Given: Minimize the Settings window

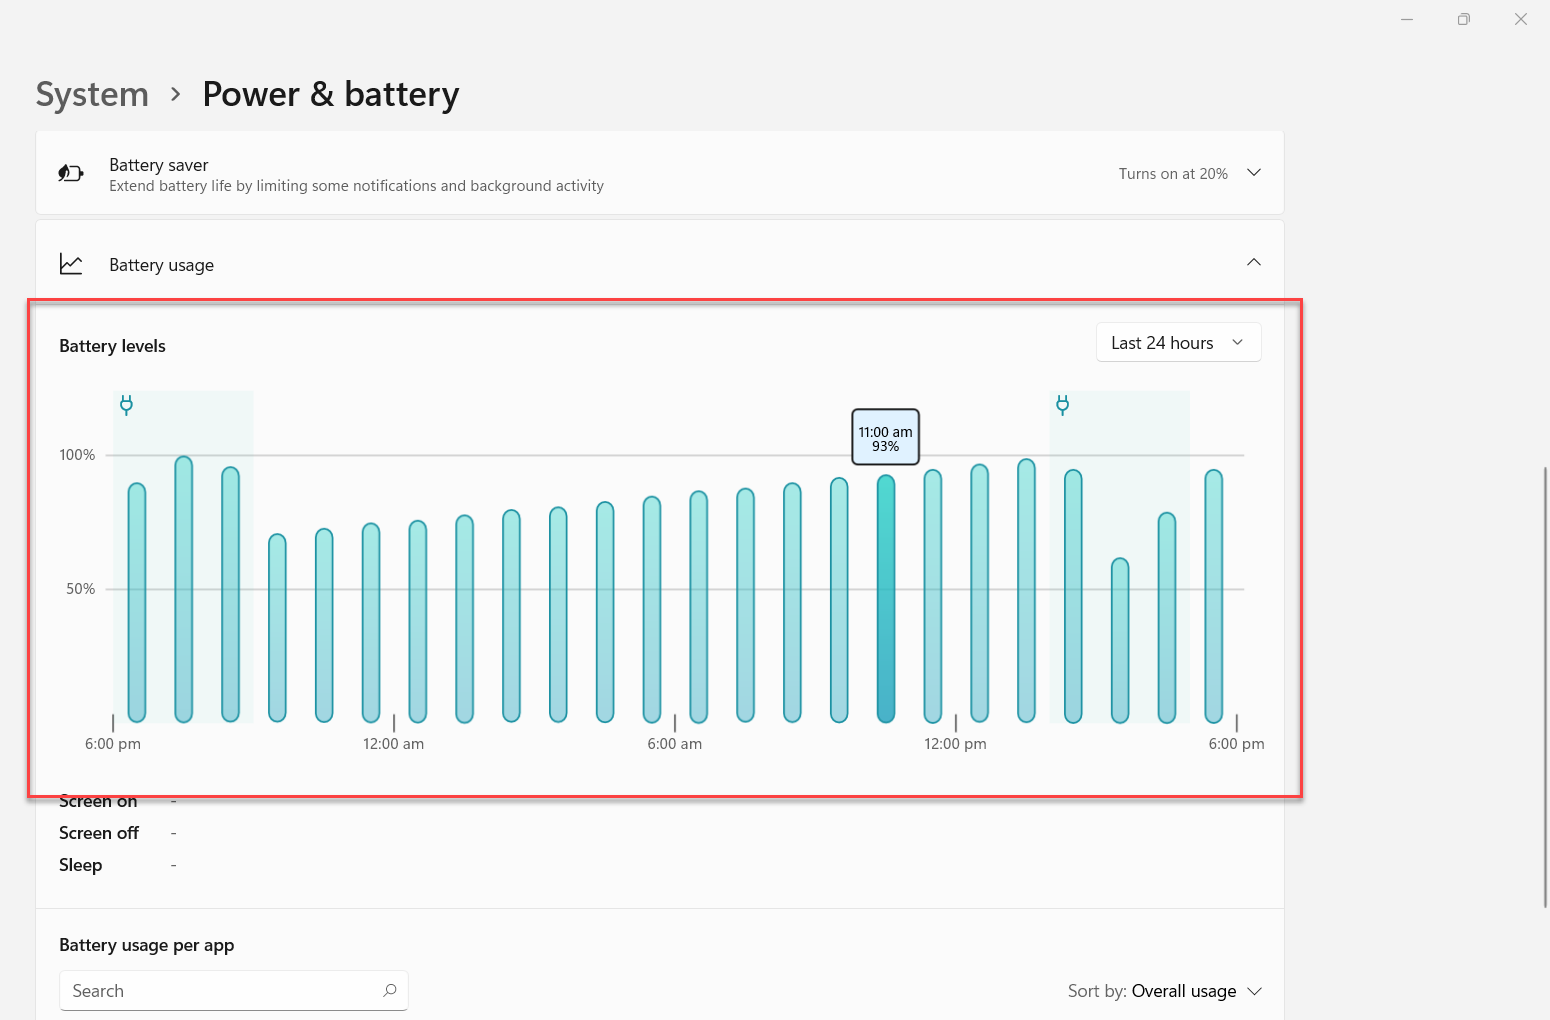Looking at the screenshot, I should [1406, 19].
